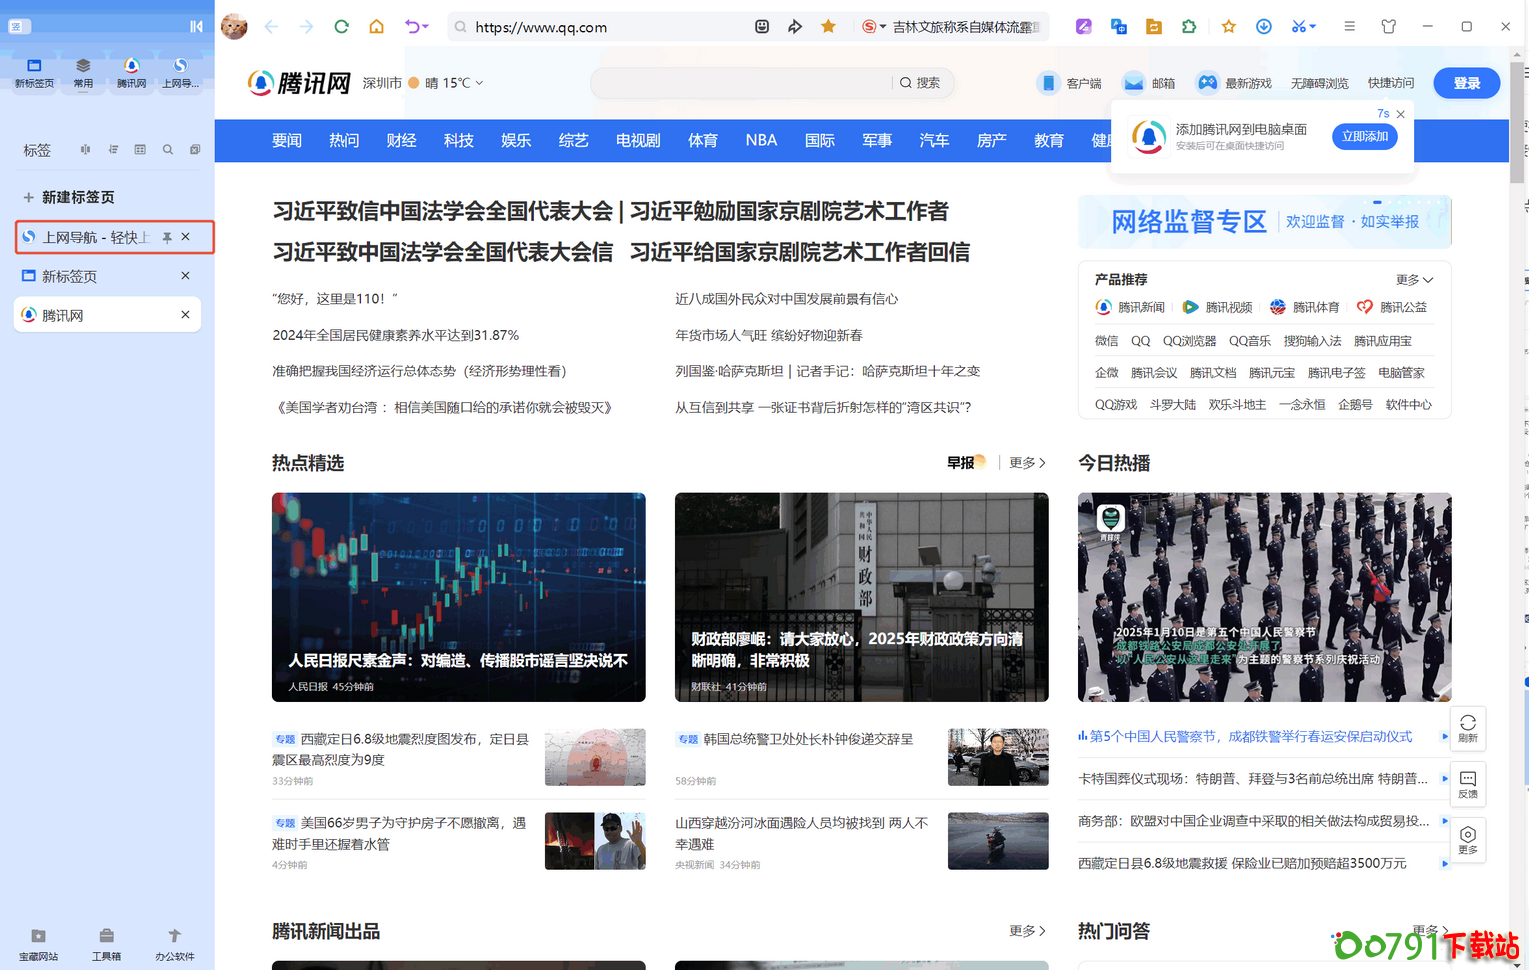Click the 登录 button
Image resolution: width=1529 pixels, height=970 pixels.
1466,83
